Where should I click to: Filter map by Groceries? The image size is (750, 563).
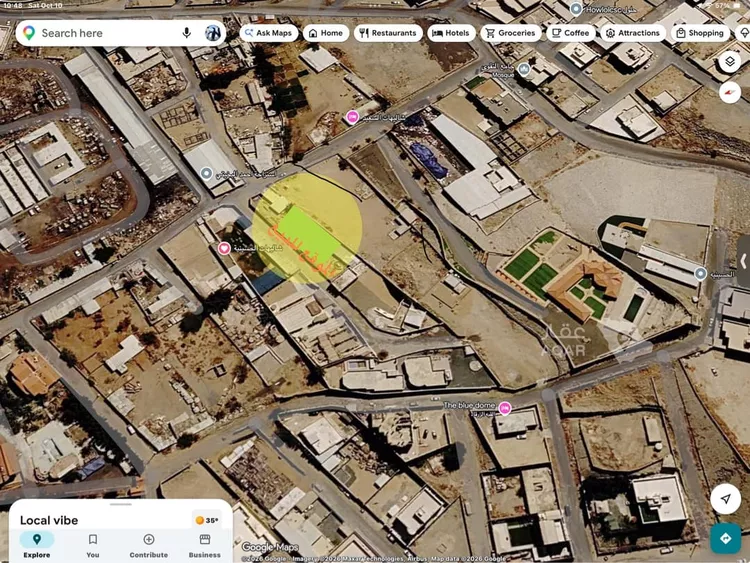point(510,33)
